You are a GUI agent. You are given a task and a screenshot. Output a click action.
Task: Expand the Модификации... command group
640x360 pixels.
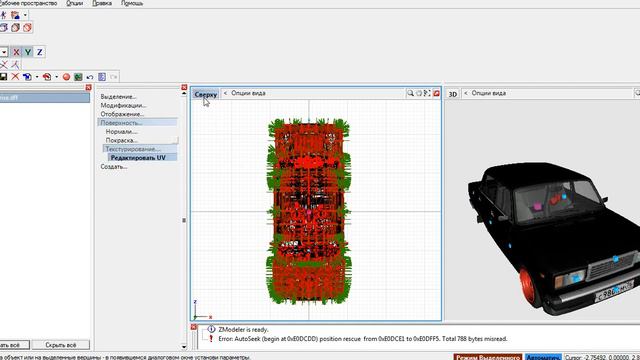(123, 105)
